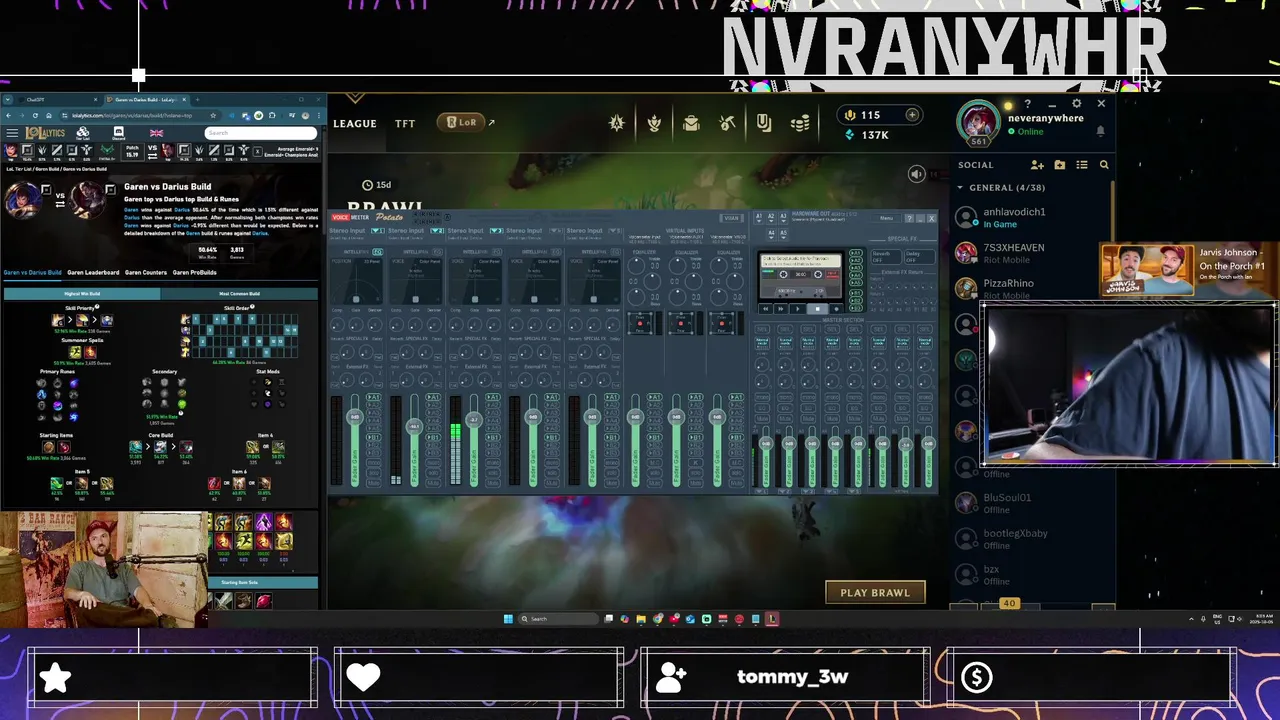
Task: Open hardware out A3 device dropdown
Action: tap(783, 218)
